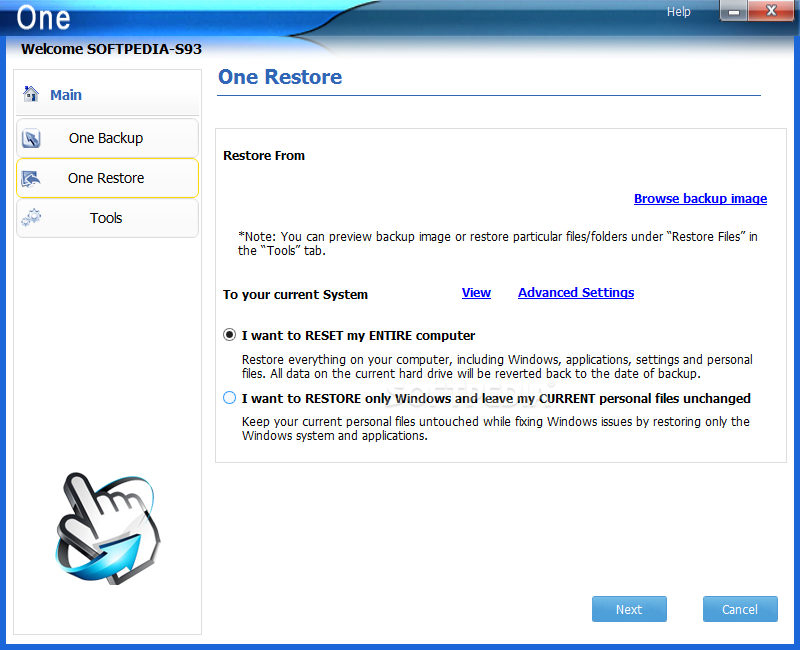Close the One application window
The image size is (800, 650).
tap(771, 11)
